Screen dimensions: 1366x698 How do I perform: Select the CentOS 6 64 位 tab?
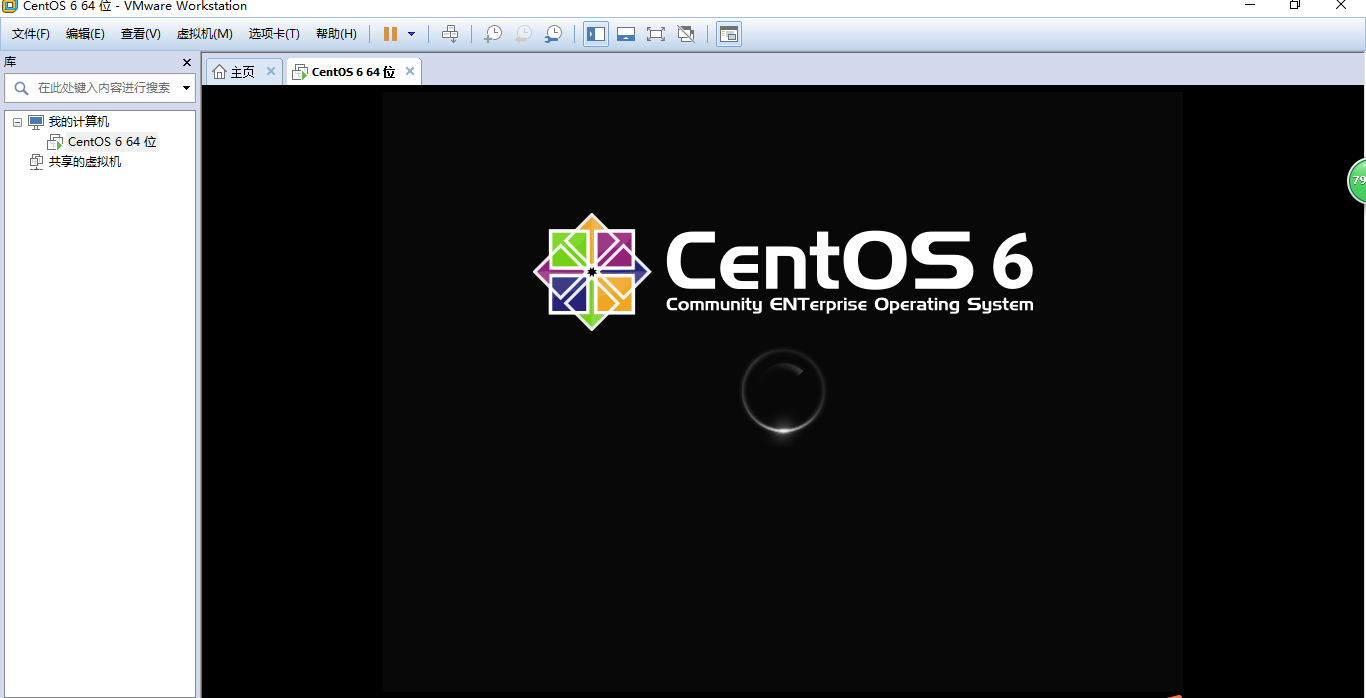tap(353, 72)
